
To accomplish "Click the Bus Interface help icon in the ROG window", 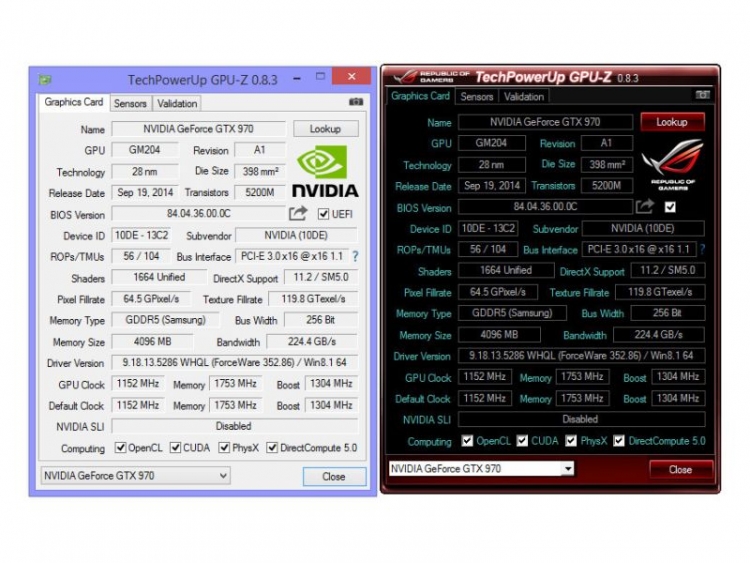I will (x=702, y=249).
